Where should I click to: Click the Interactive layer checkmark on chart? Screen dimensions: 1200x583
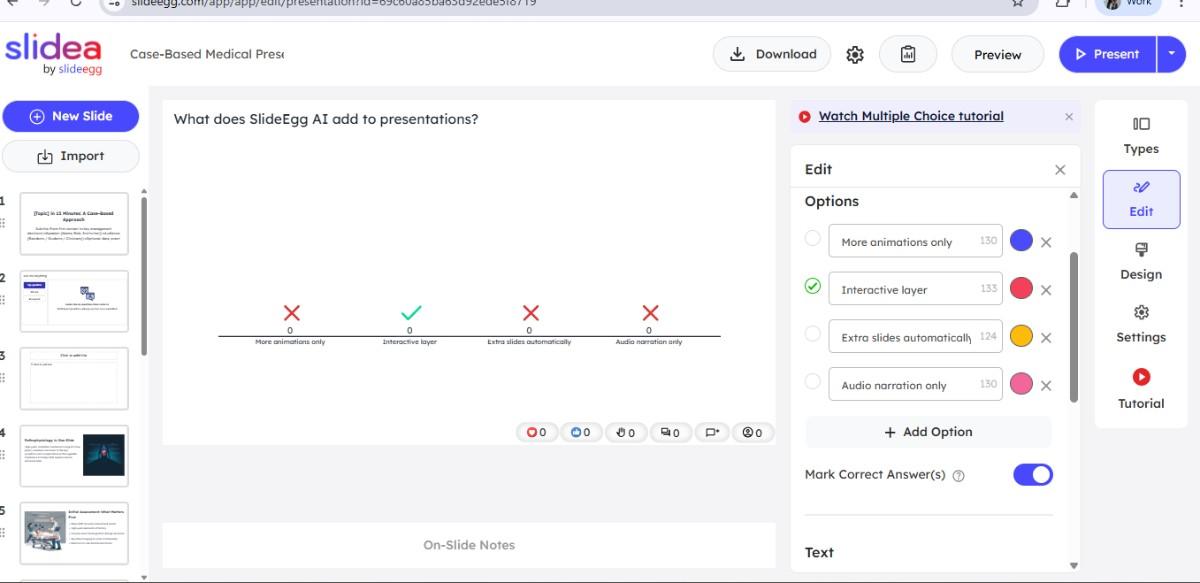coord(410,313)
